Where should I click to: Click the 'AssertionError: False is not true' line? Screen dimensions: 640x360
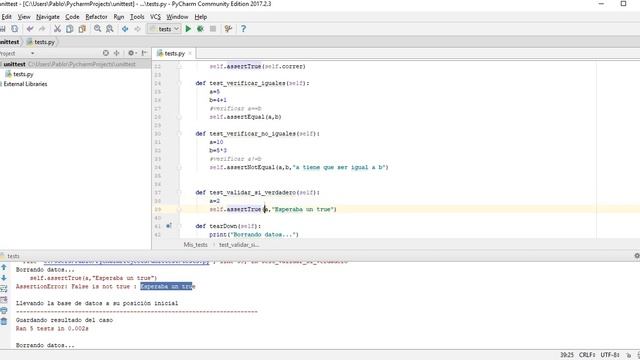coord(105,287)
